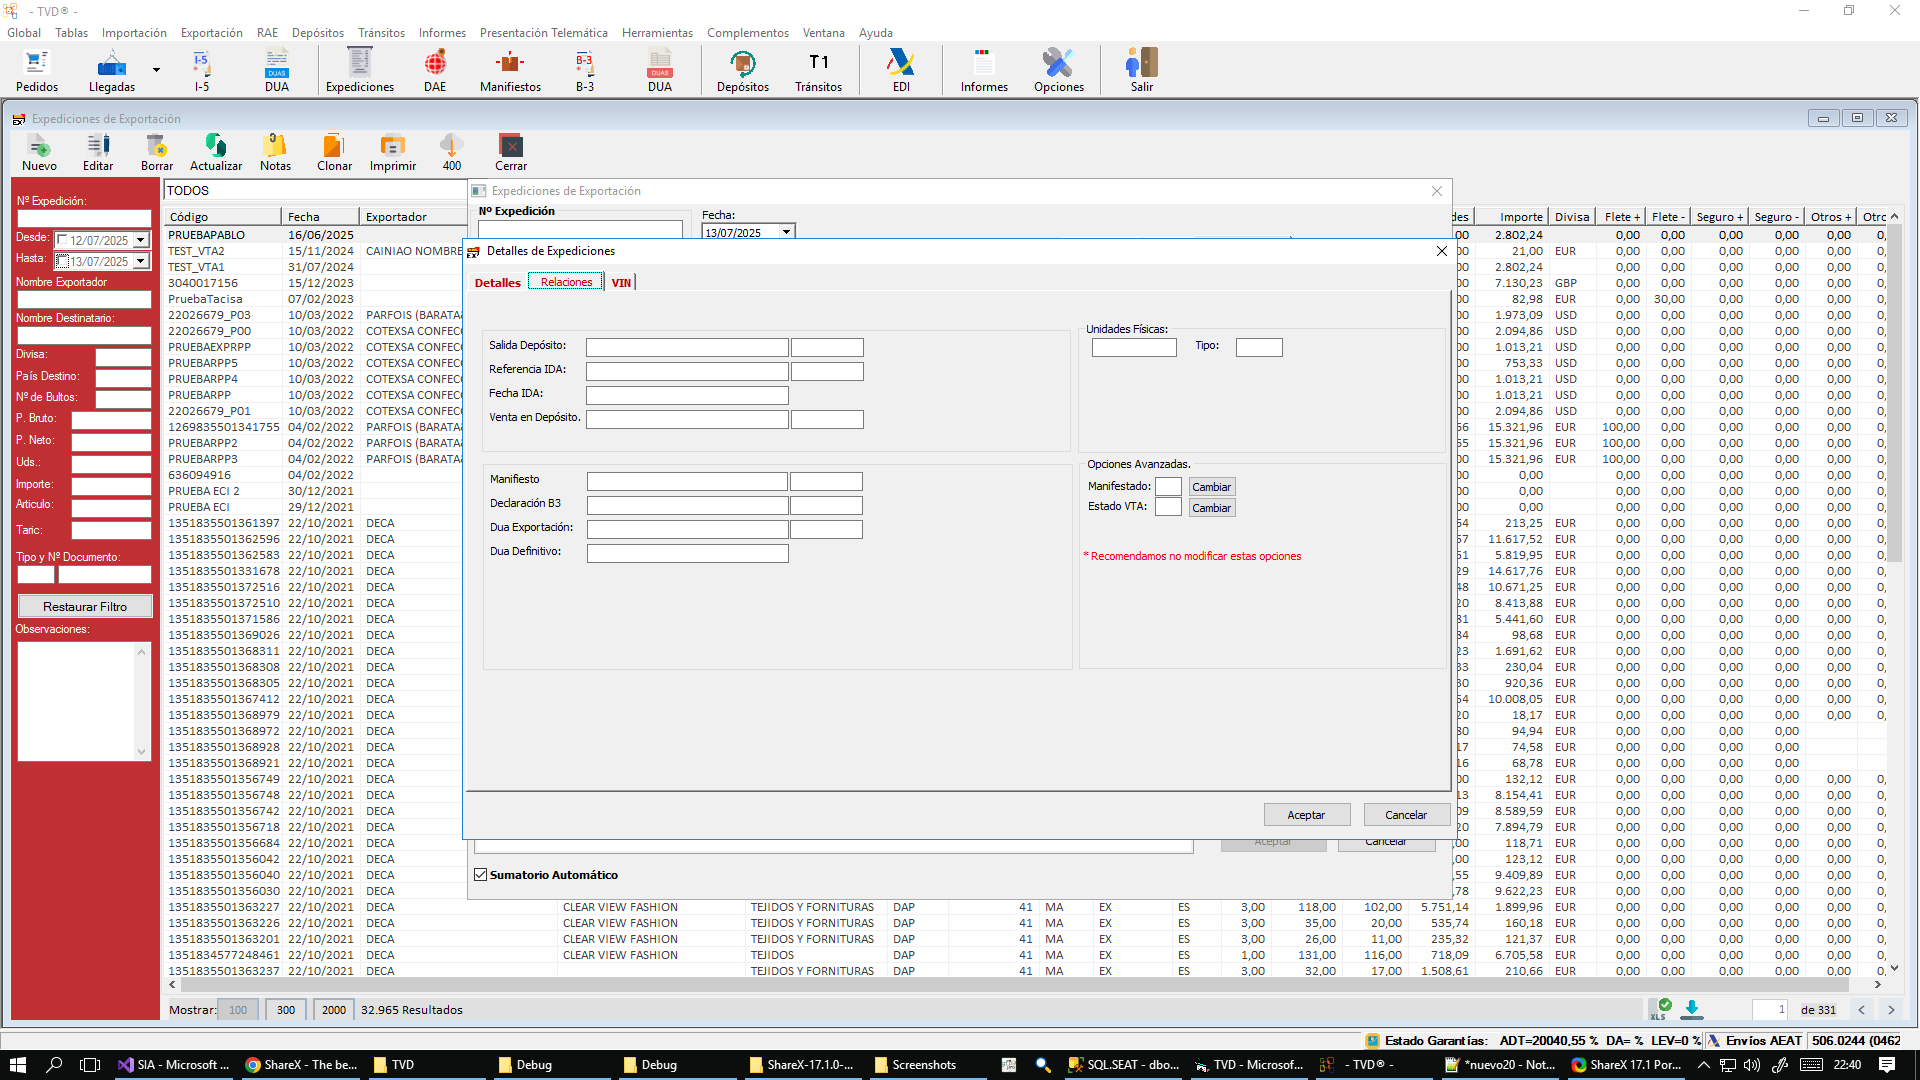This screenshot has width=1920, height=1080.
Task: Expand the Llegadas dropdown arrow
Action: [x=156, y=70]
